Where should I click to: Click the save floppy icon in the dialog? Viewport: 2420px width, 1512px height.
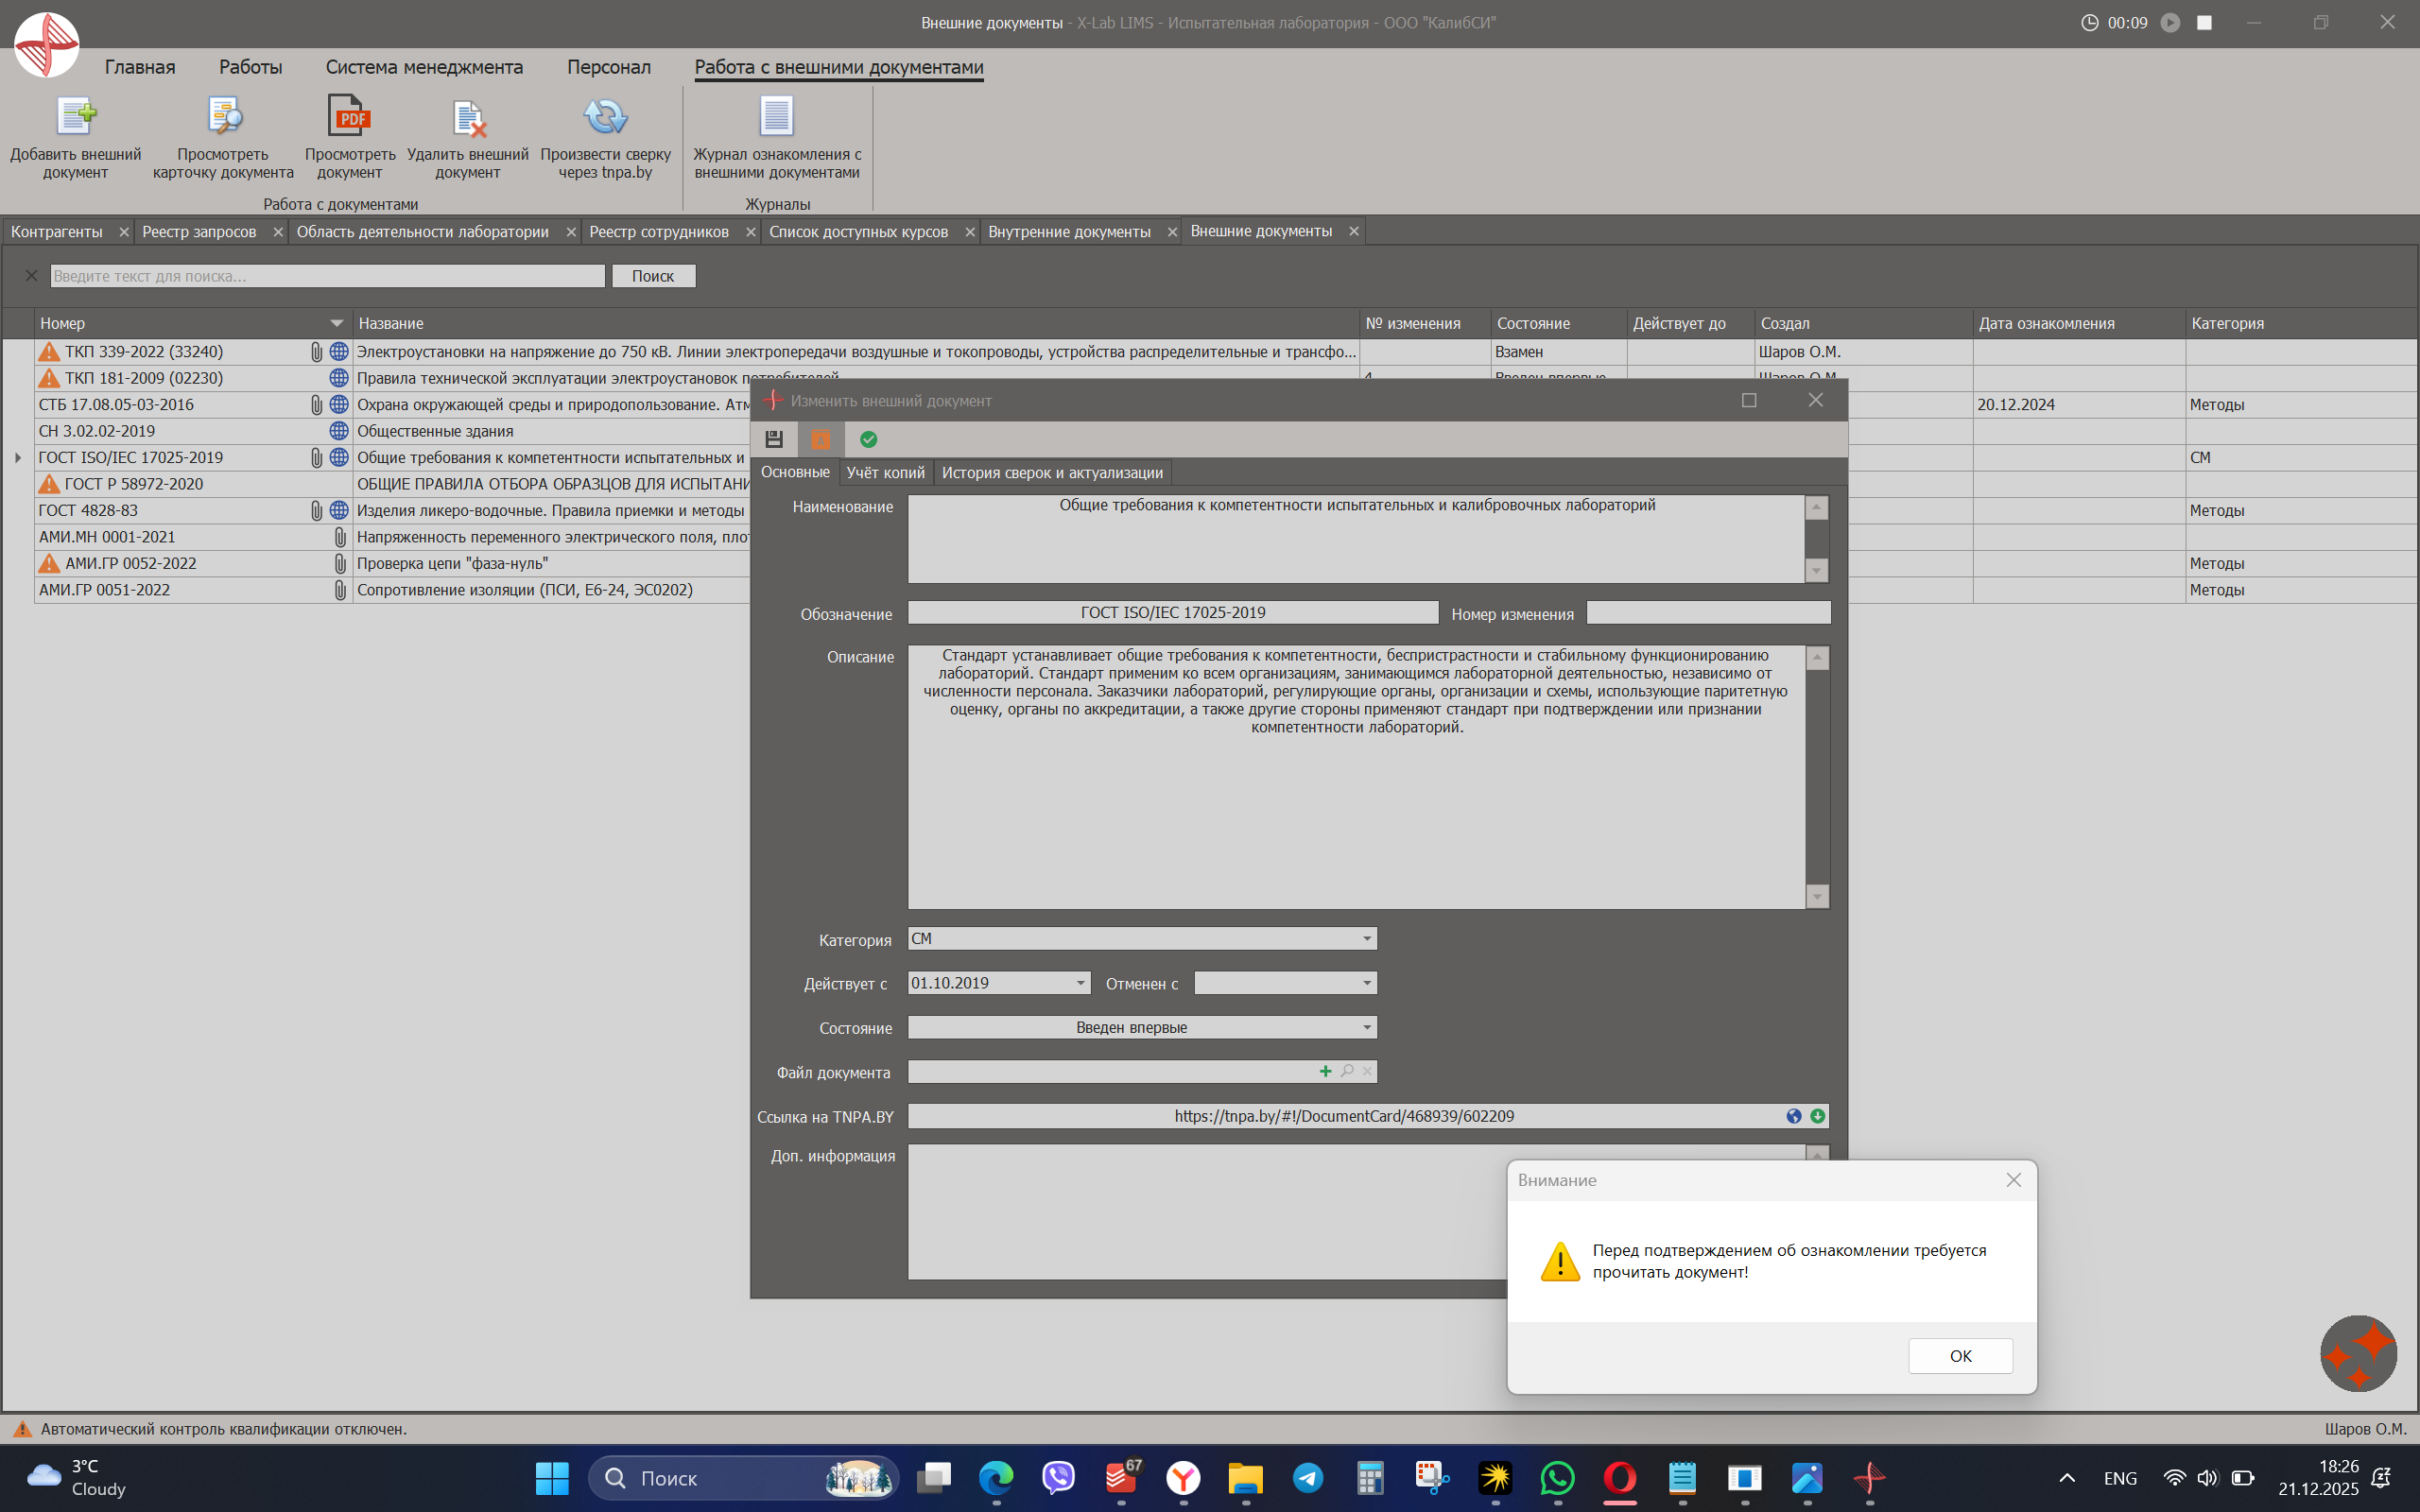pyautogui.click(x=774, y=439)
